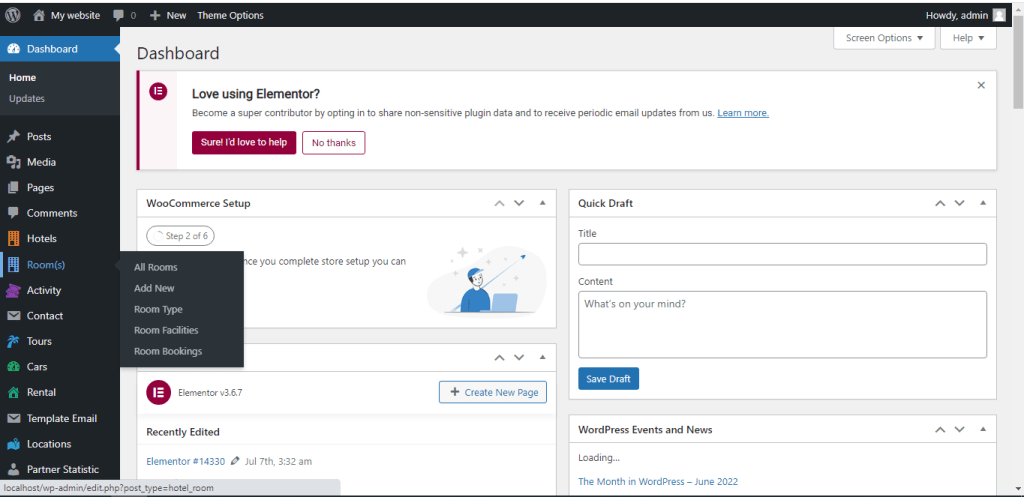This screenshot has width=1024, height=497.
Task: Move WordPress Events and News widget up
Action: (940, 429)
